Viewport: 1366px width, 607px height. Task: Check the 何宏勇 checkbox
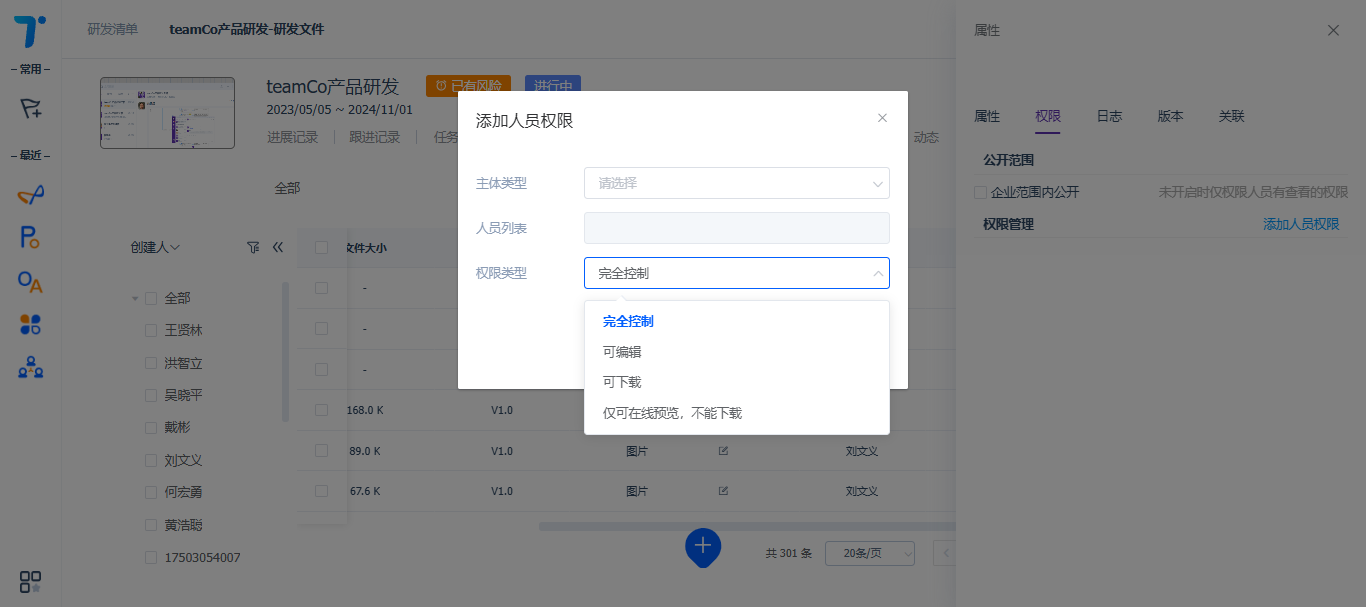coord(151,492)
